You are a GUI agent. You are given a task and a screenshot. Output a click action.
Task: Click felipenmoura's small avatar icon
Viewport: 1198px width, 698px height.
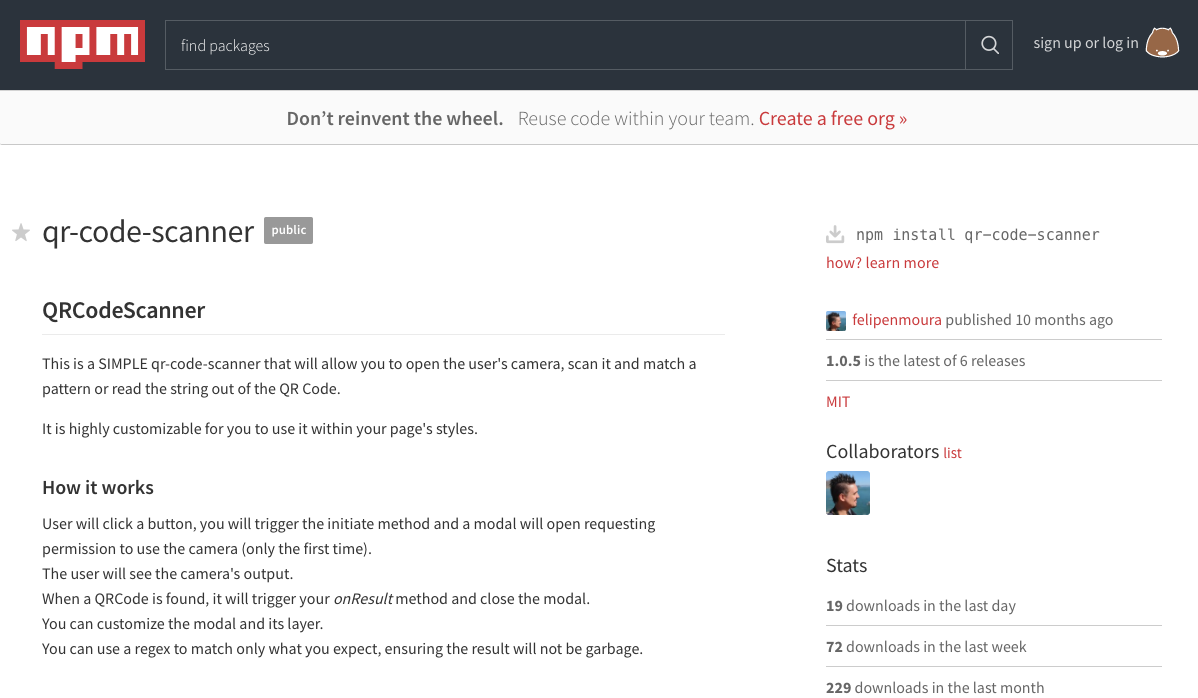click(836, 321)
